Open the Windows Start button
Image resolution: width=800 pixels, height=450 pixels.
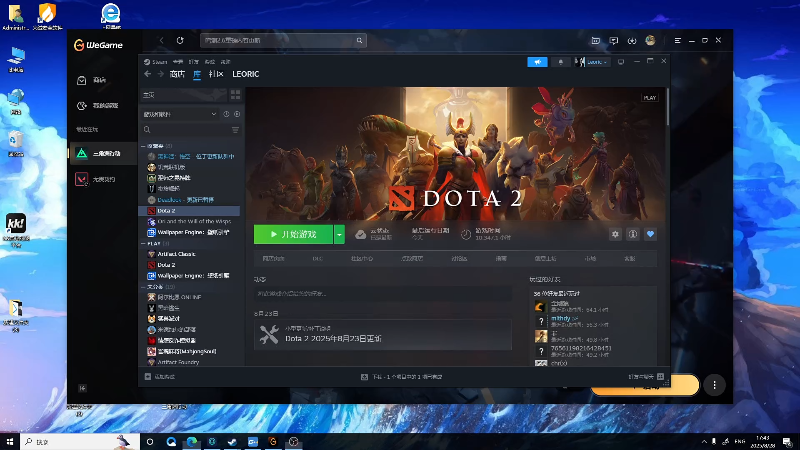(10, 441)
